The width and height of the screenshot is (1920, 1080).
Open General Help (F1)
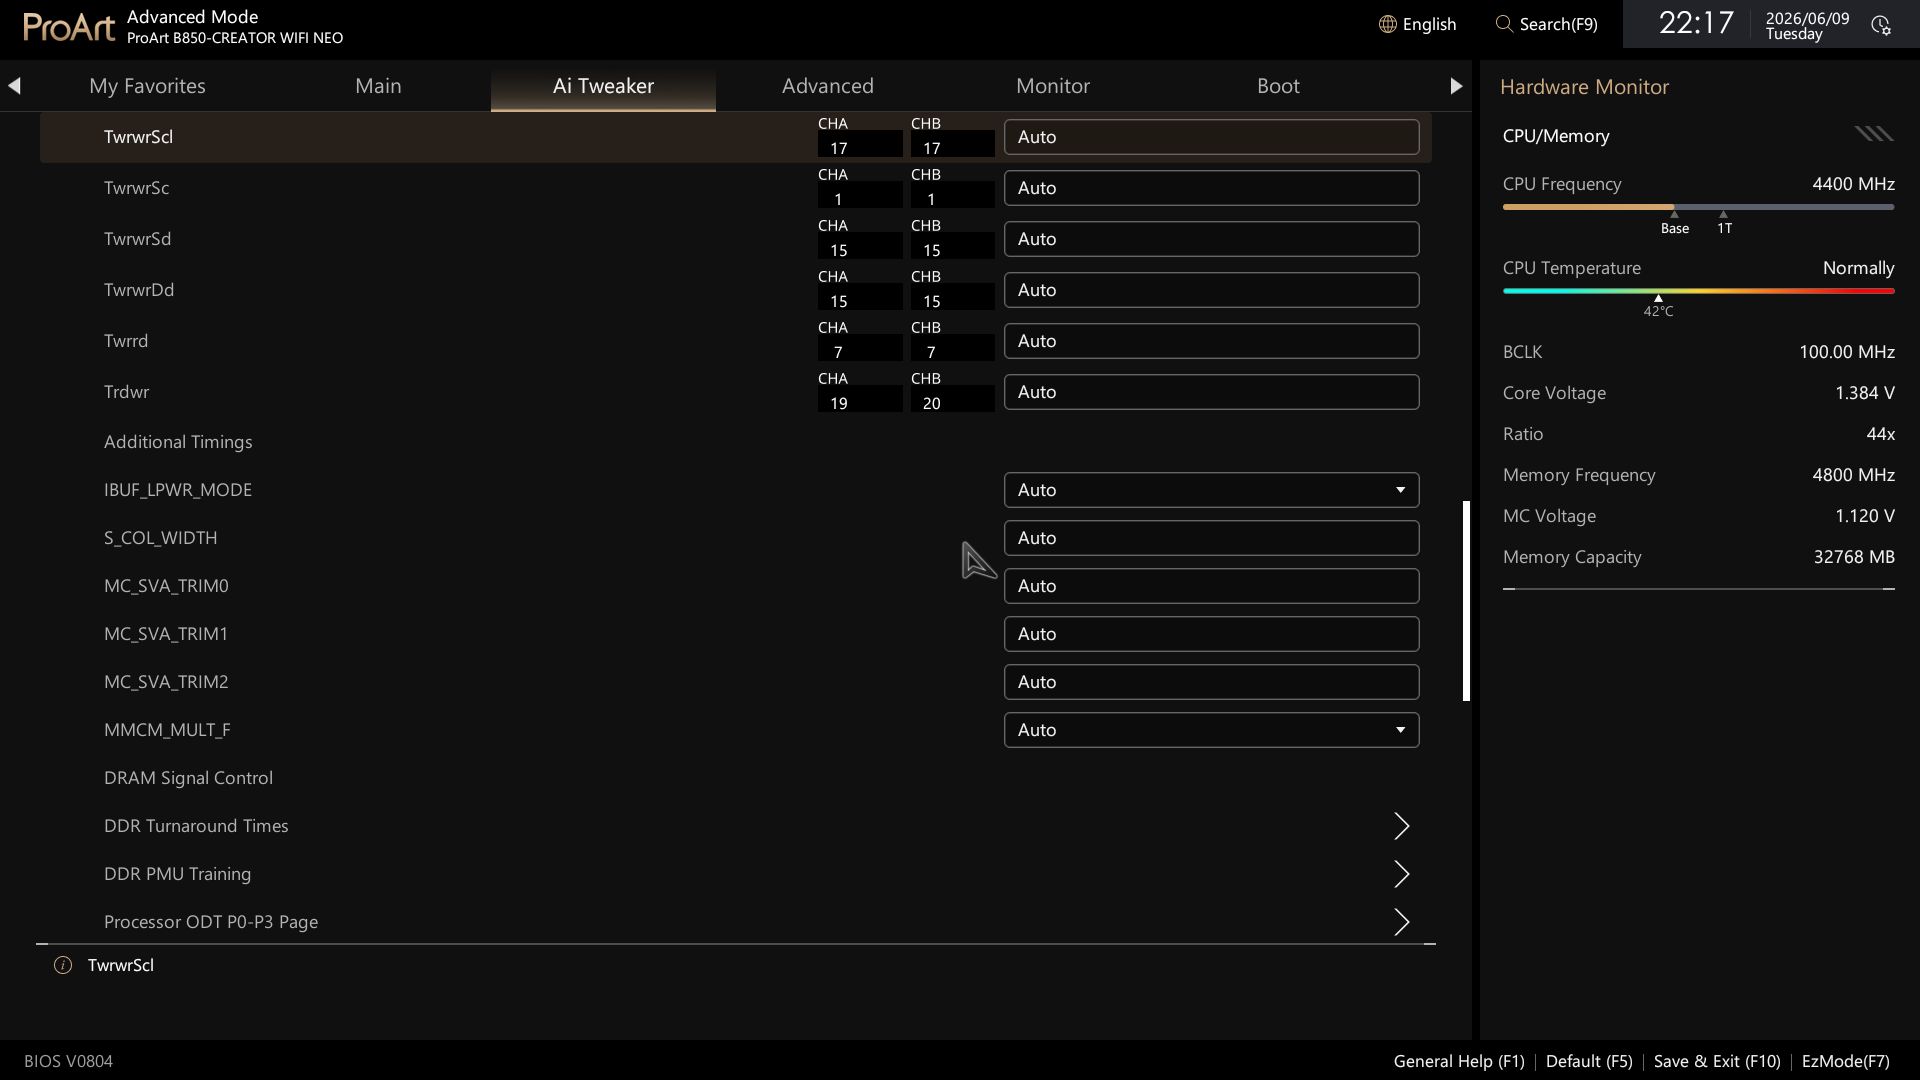pyautogui.click(x=1459, y=1061)
